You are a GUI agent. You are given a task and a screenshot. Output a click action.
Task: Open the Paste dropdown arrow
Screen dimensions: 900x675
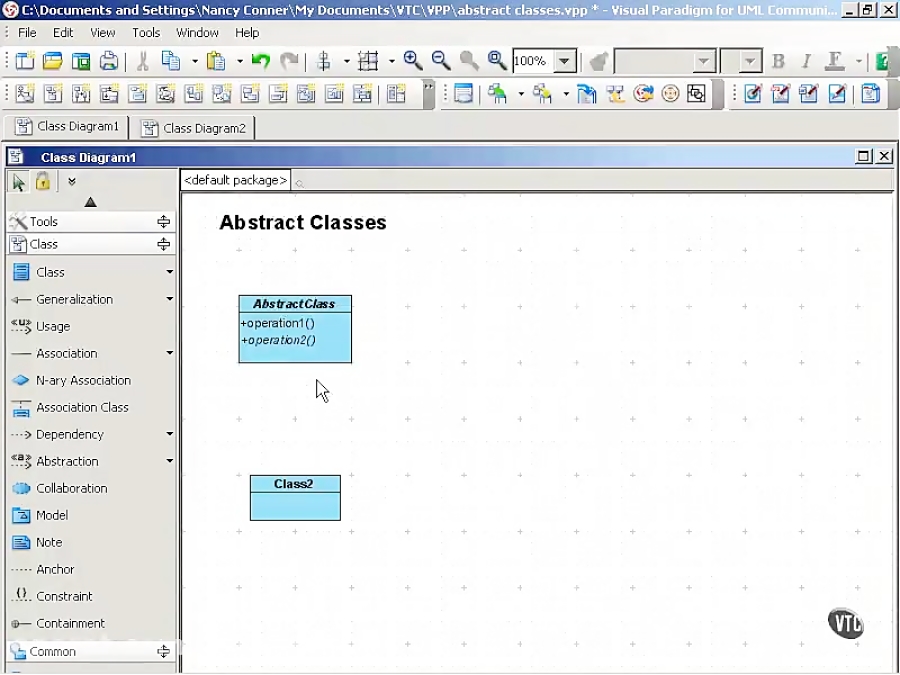239,61
